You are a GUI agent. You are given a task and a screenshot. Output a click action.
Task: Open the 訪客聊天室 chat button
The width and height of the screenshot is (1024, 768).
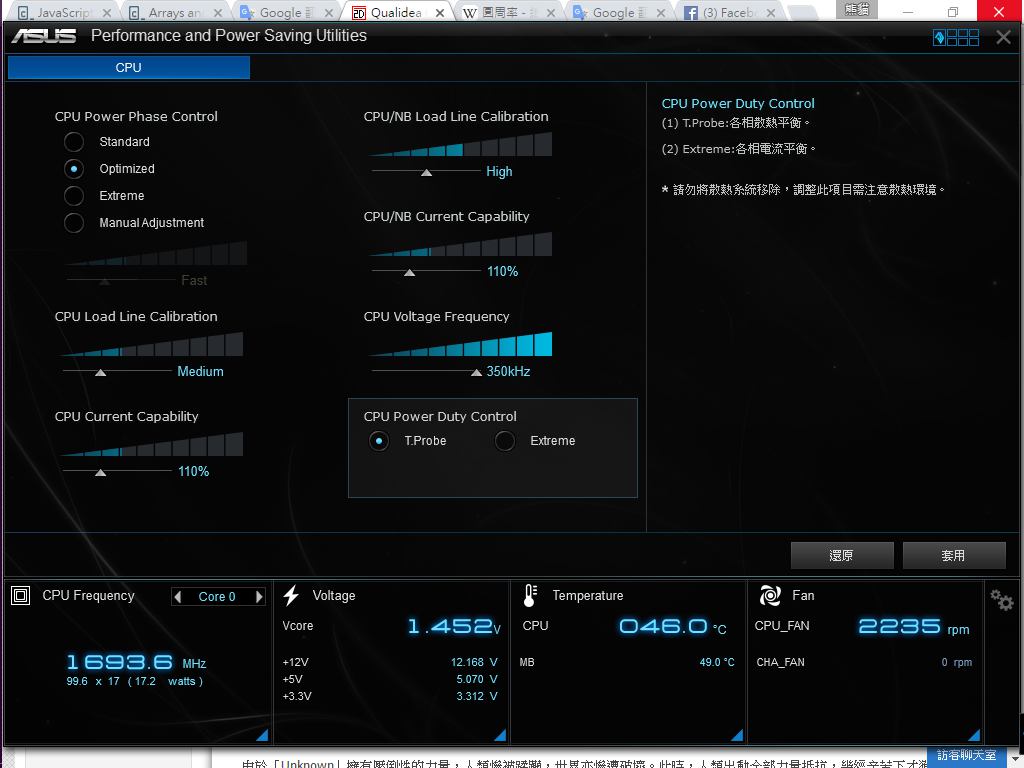tap(967, 755)
